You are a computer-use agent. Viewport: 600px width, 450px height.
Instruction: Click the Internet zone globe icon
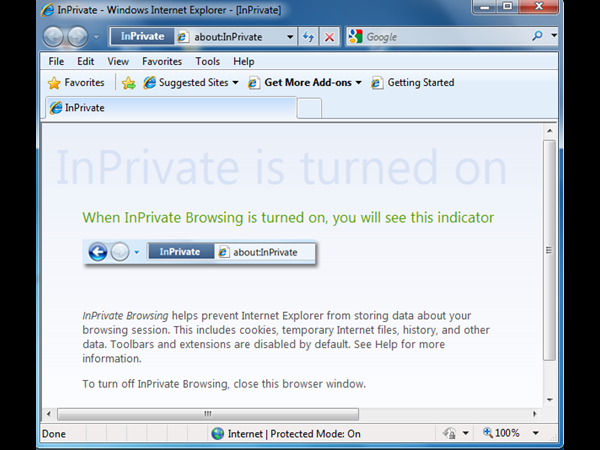coord(218,434)
